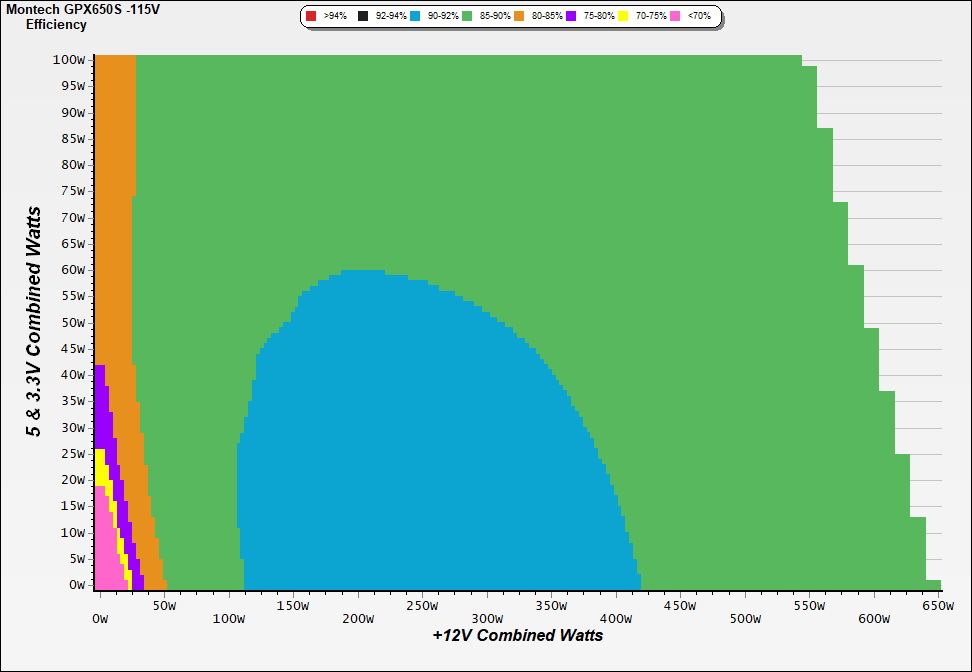The width and height of the screenshot is (972, 672).
Task: Click the red >94% legend swatch
Action: pos(311,17)
